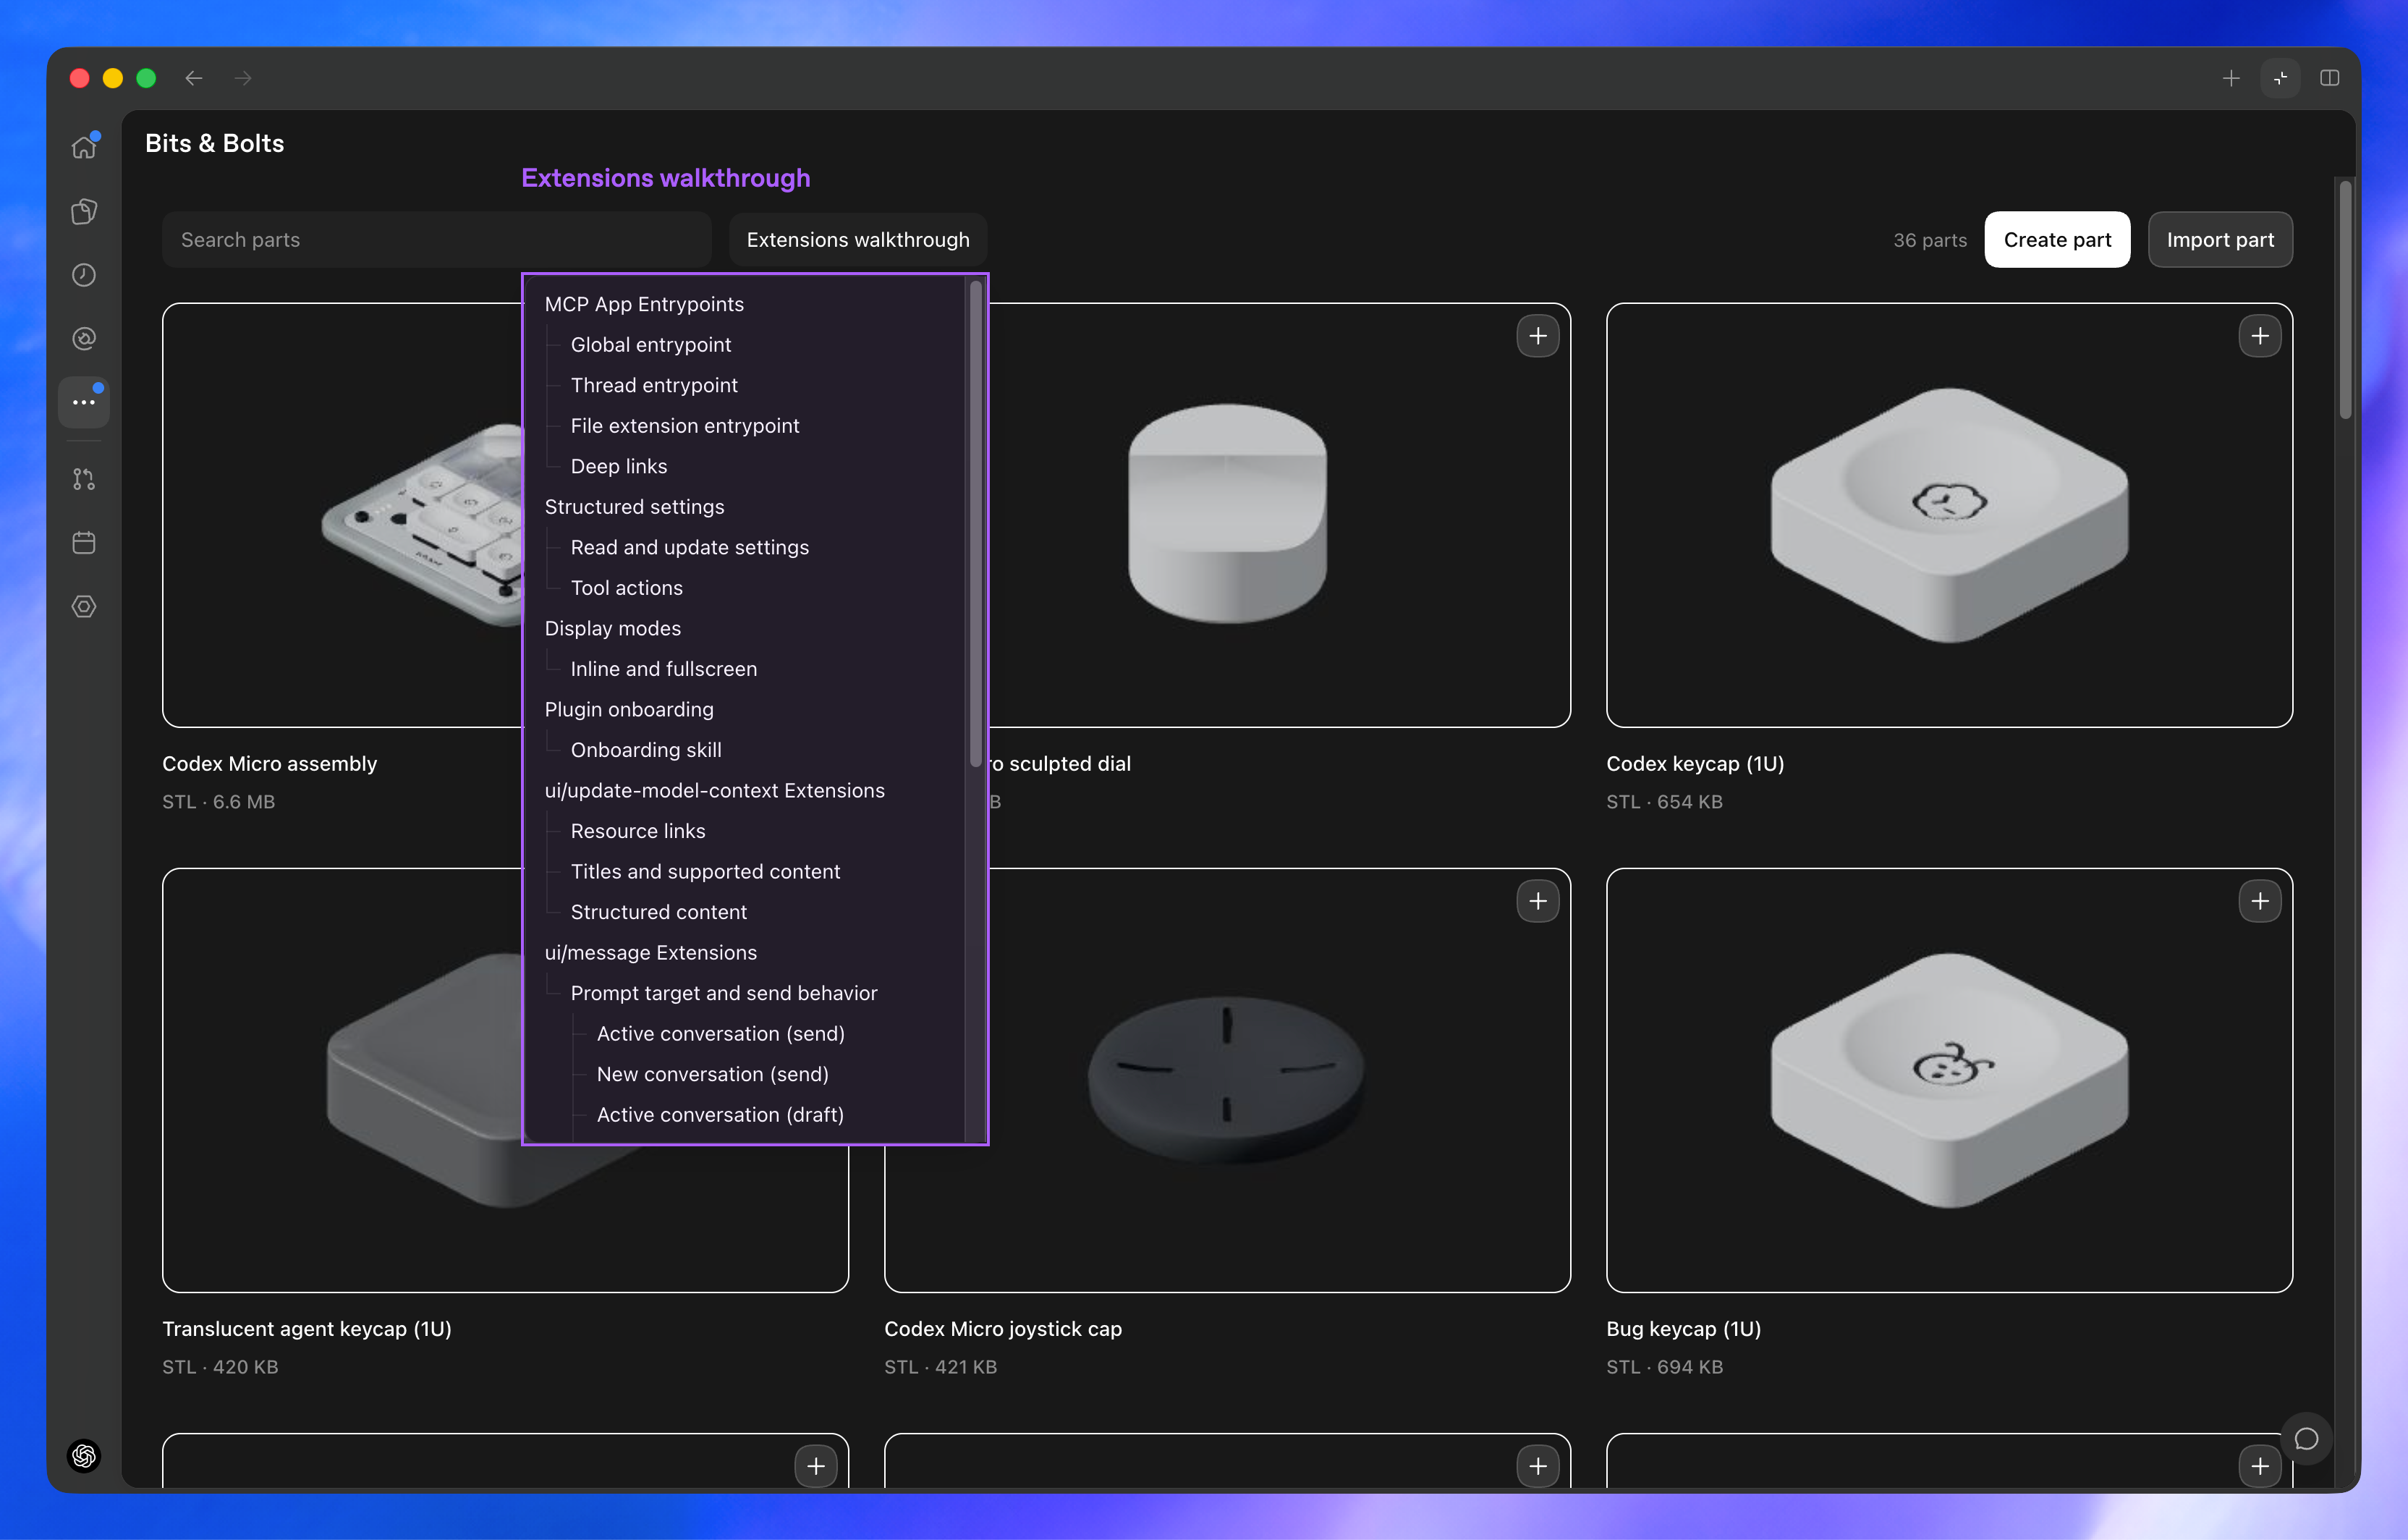Select Tool actions entry
2408x1540 pixels.
(x=627, y=588)
